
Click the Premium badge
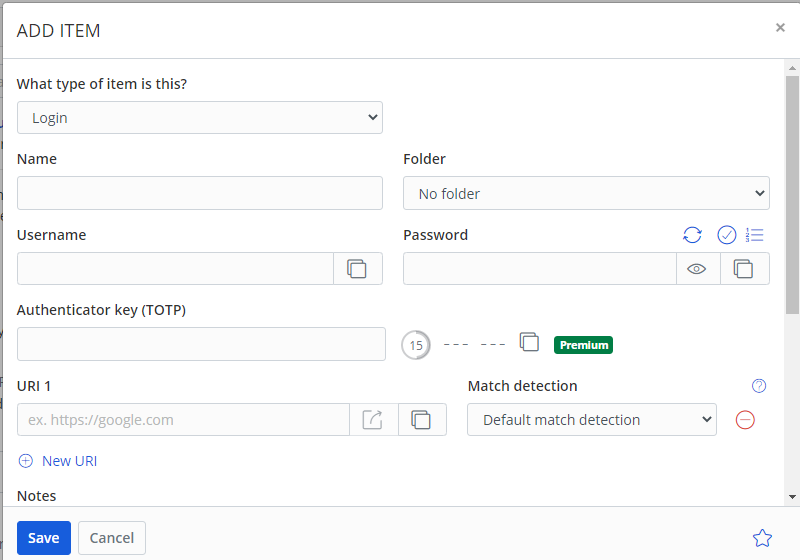(583, 345)
